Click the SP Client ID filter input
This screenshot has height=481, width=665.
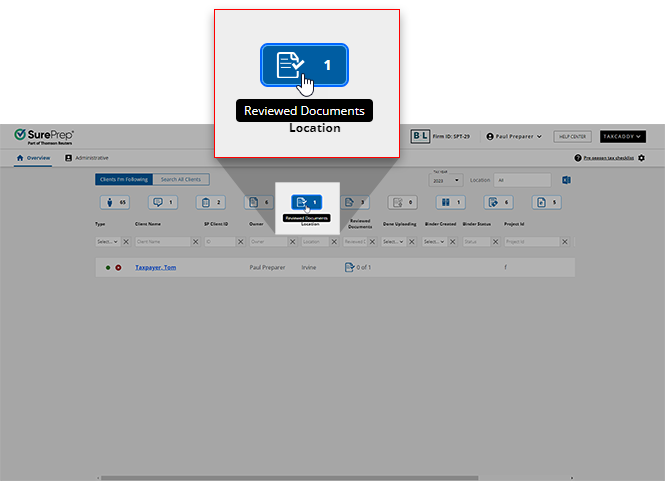220,242
